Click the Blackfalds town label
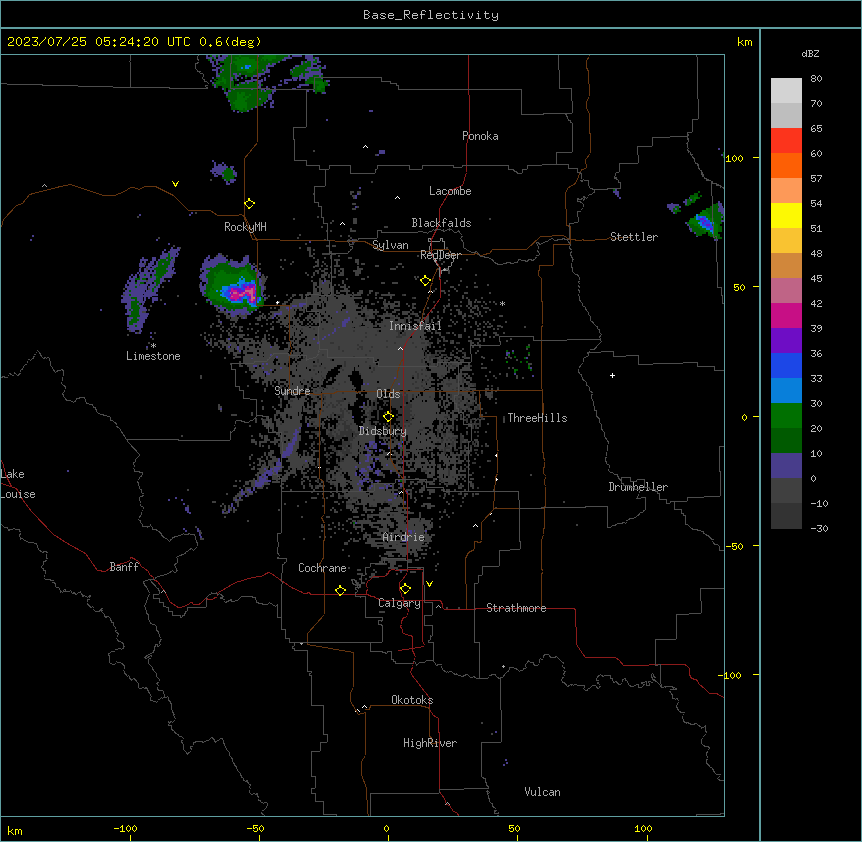This screenshot has width=862, height=842. 441,223
